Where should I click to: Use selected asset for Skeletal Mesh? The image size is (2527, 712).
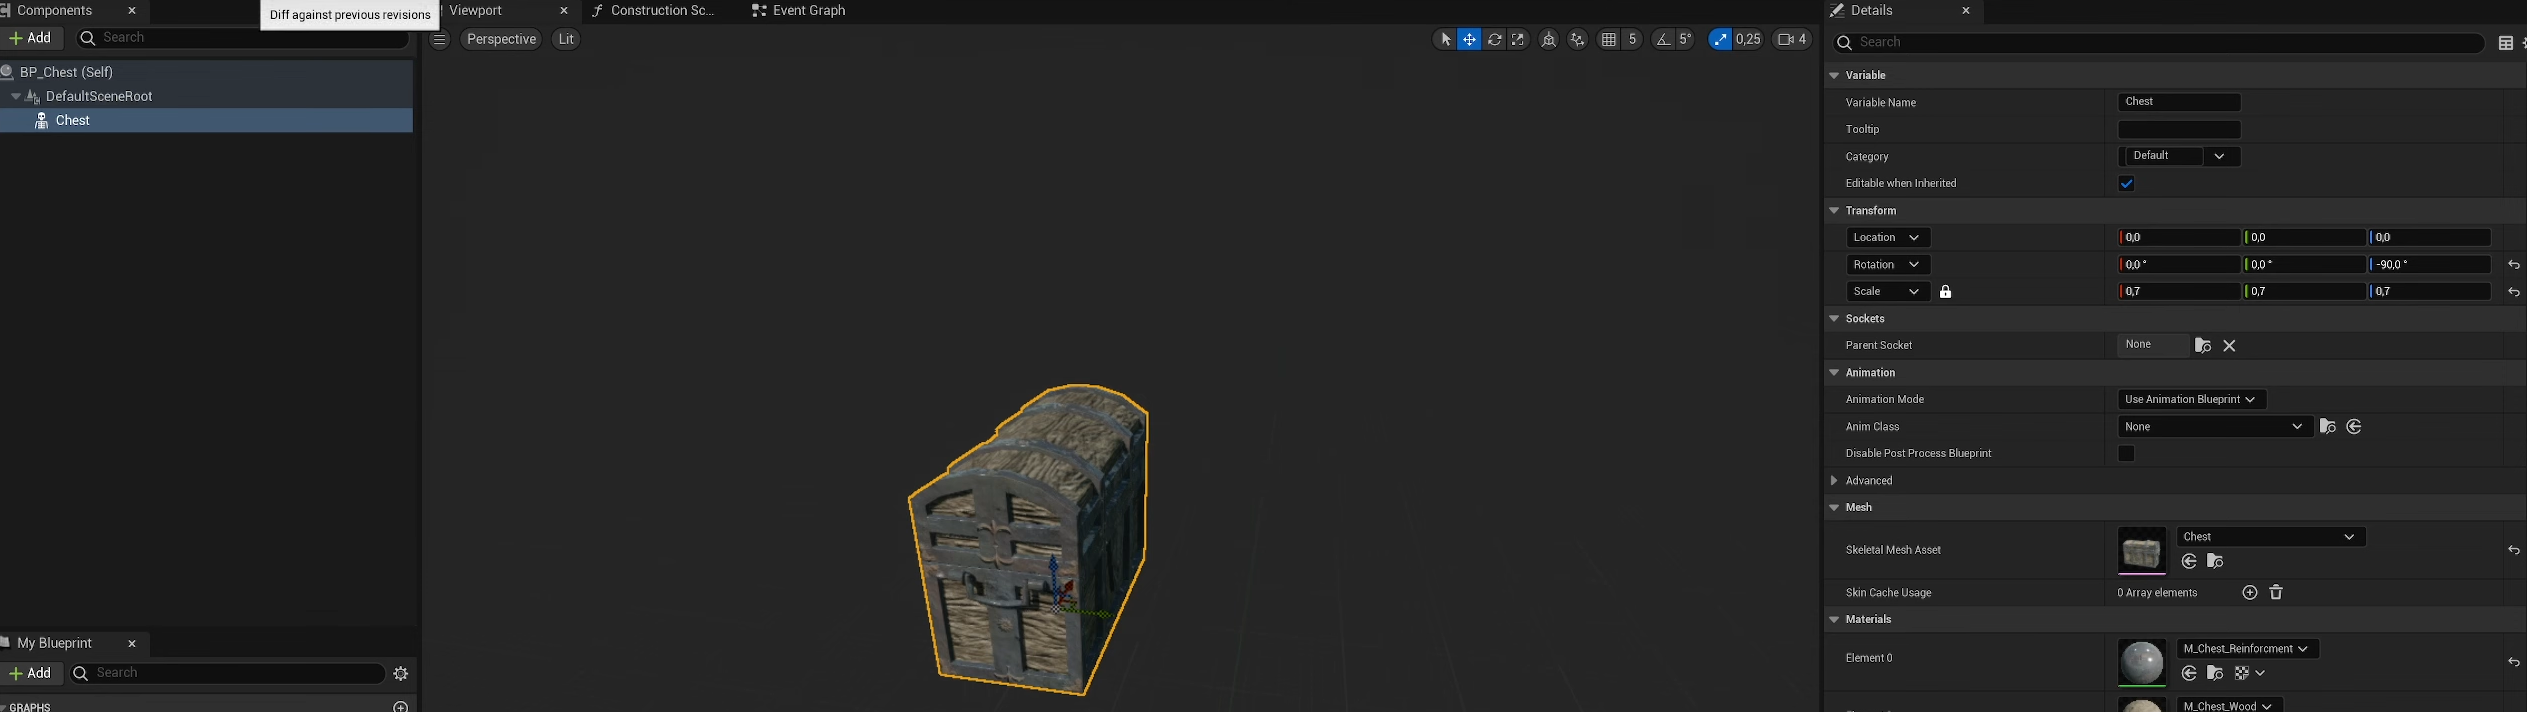pos(2189,562)
